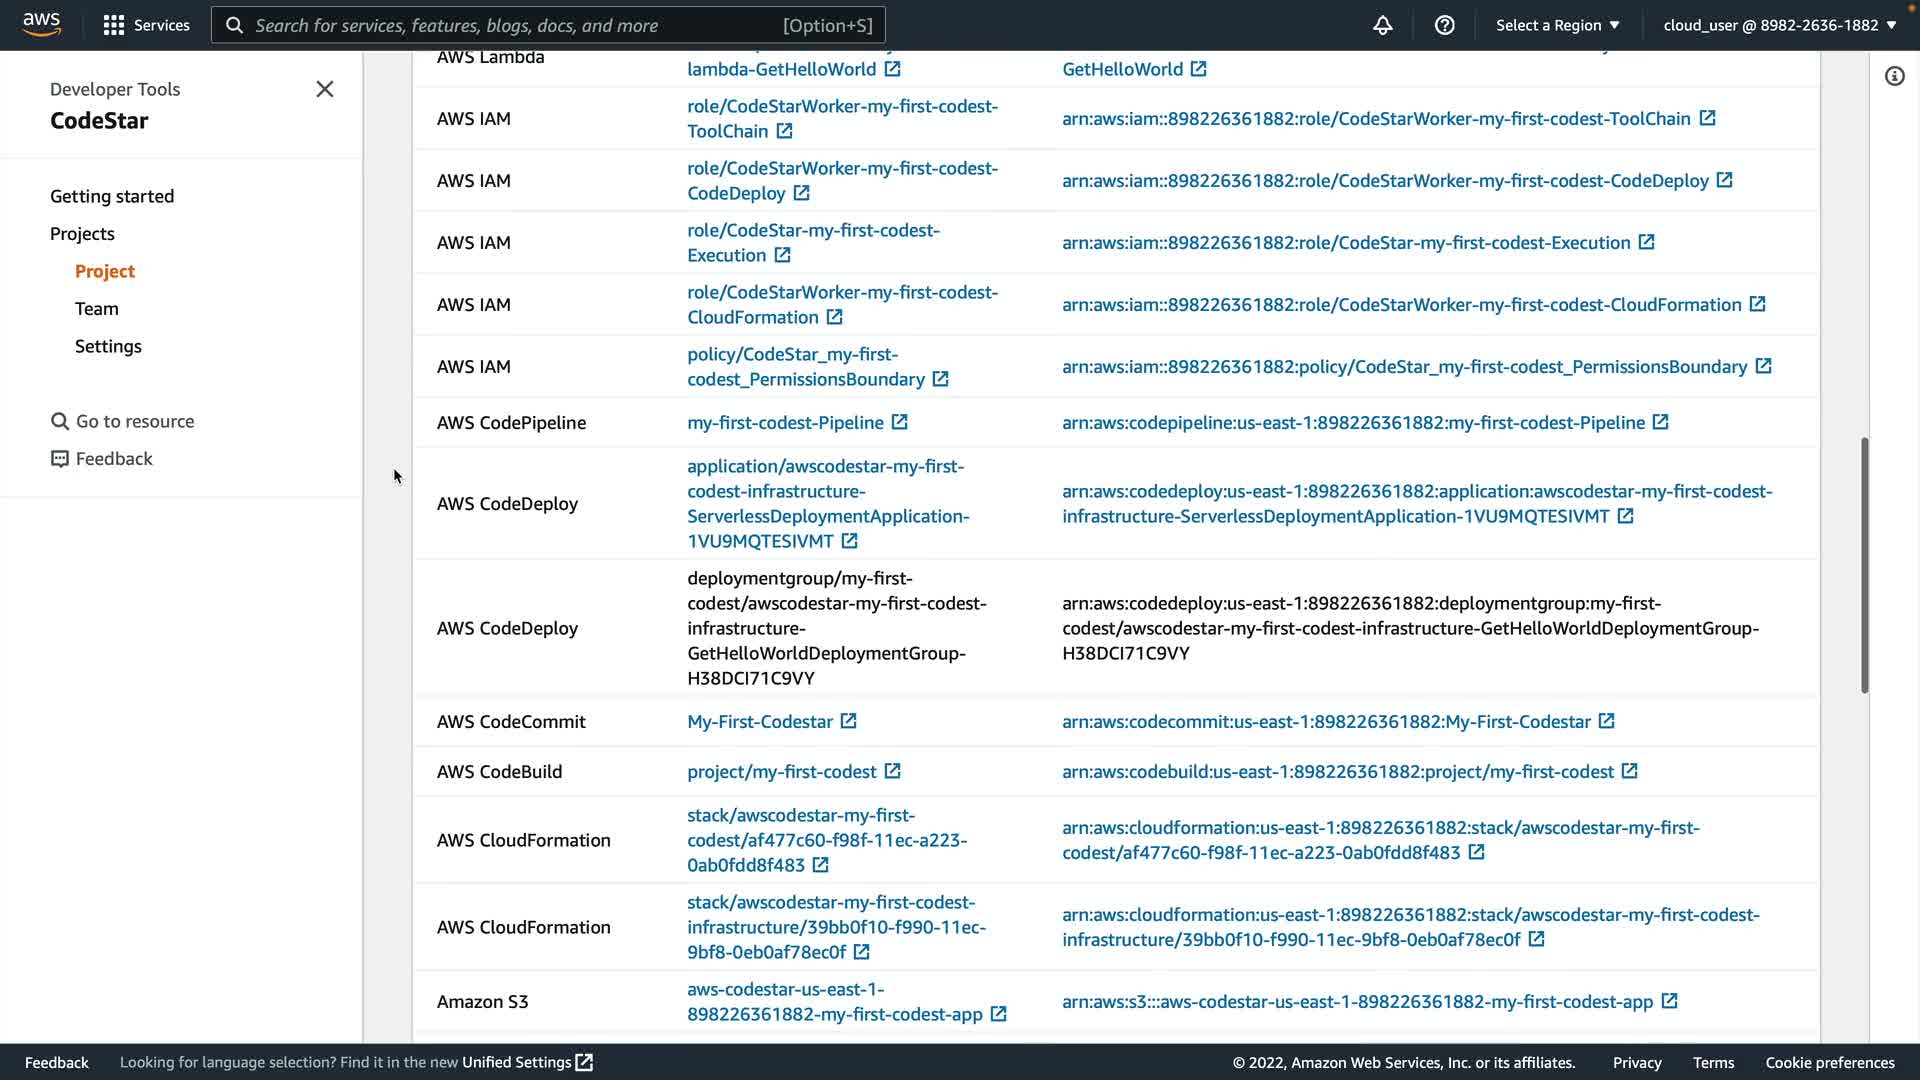
Task: Select Team in the sidebar
Action: pyautogui.click(x=97, y=308)
